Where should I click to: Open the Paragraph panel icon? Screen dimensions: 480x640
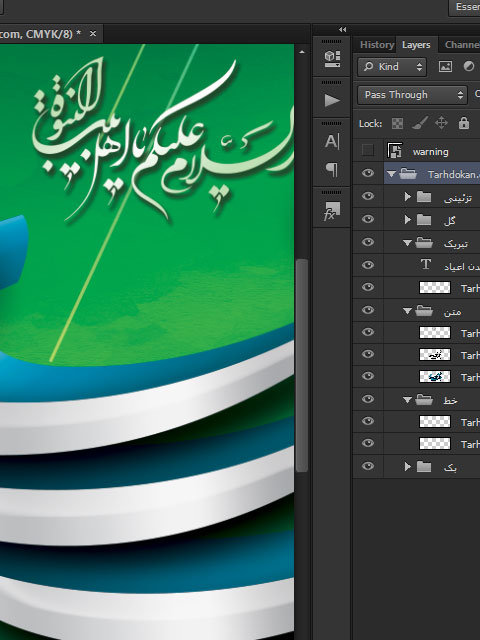pyautogui.click(x=332, y=169)
